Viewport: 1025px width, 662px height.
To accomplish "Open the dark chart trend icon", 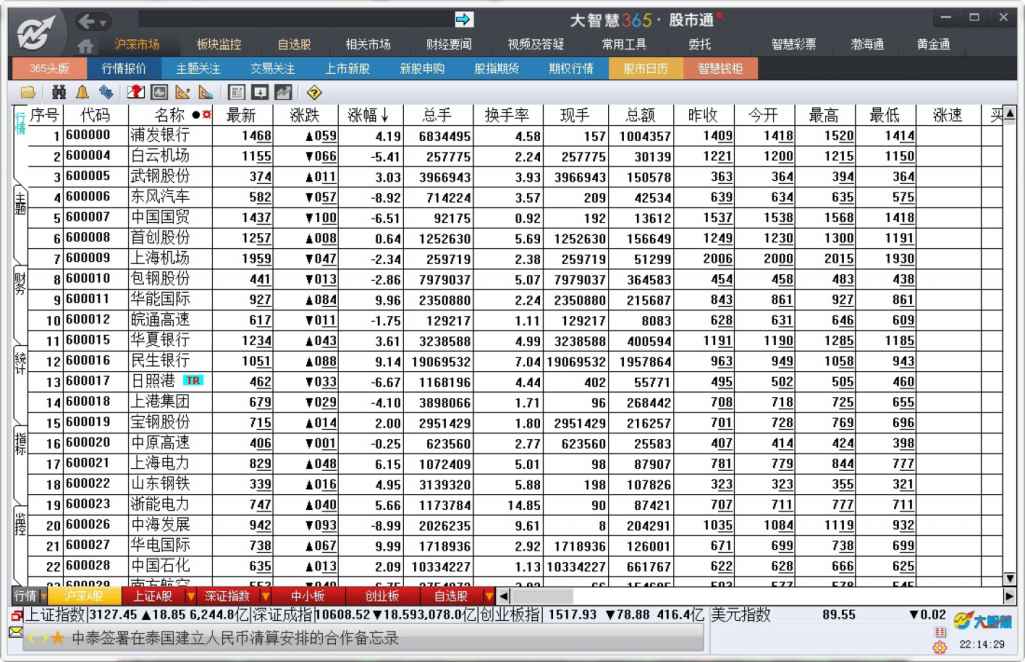I will pyautogui.click(x=283, y=93).
